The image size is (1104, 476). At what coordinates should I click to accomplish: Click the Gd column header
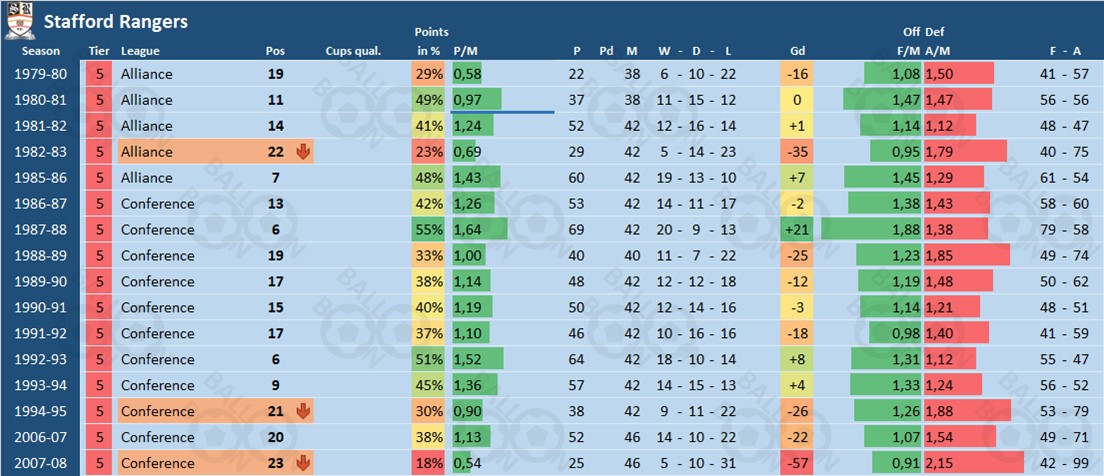coord(797,51)
